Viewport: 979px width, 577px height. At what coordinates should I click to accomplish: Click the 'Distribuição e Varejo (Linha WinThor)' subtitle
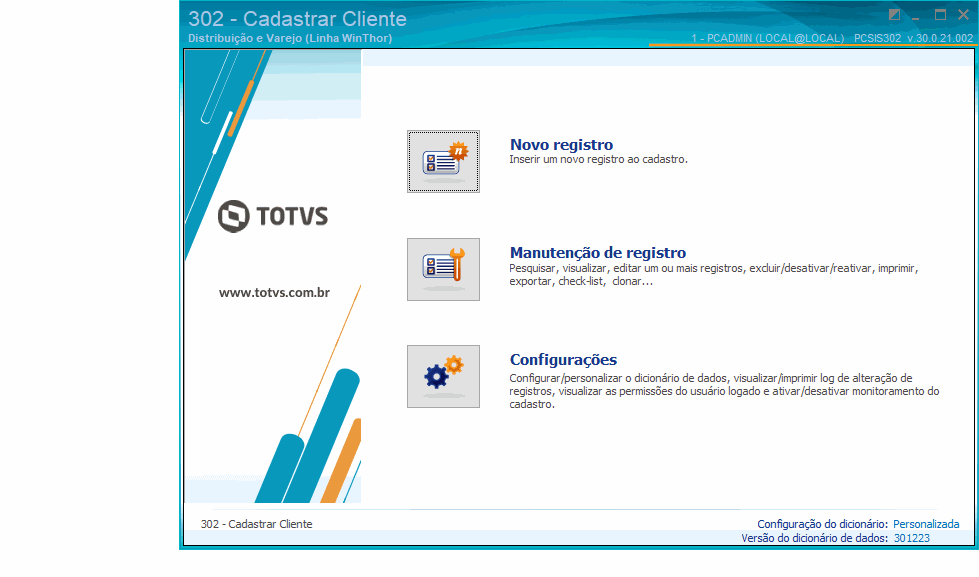(290, 38)
